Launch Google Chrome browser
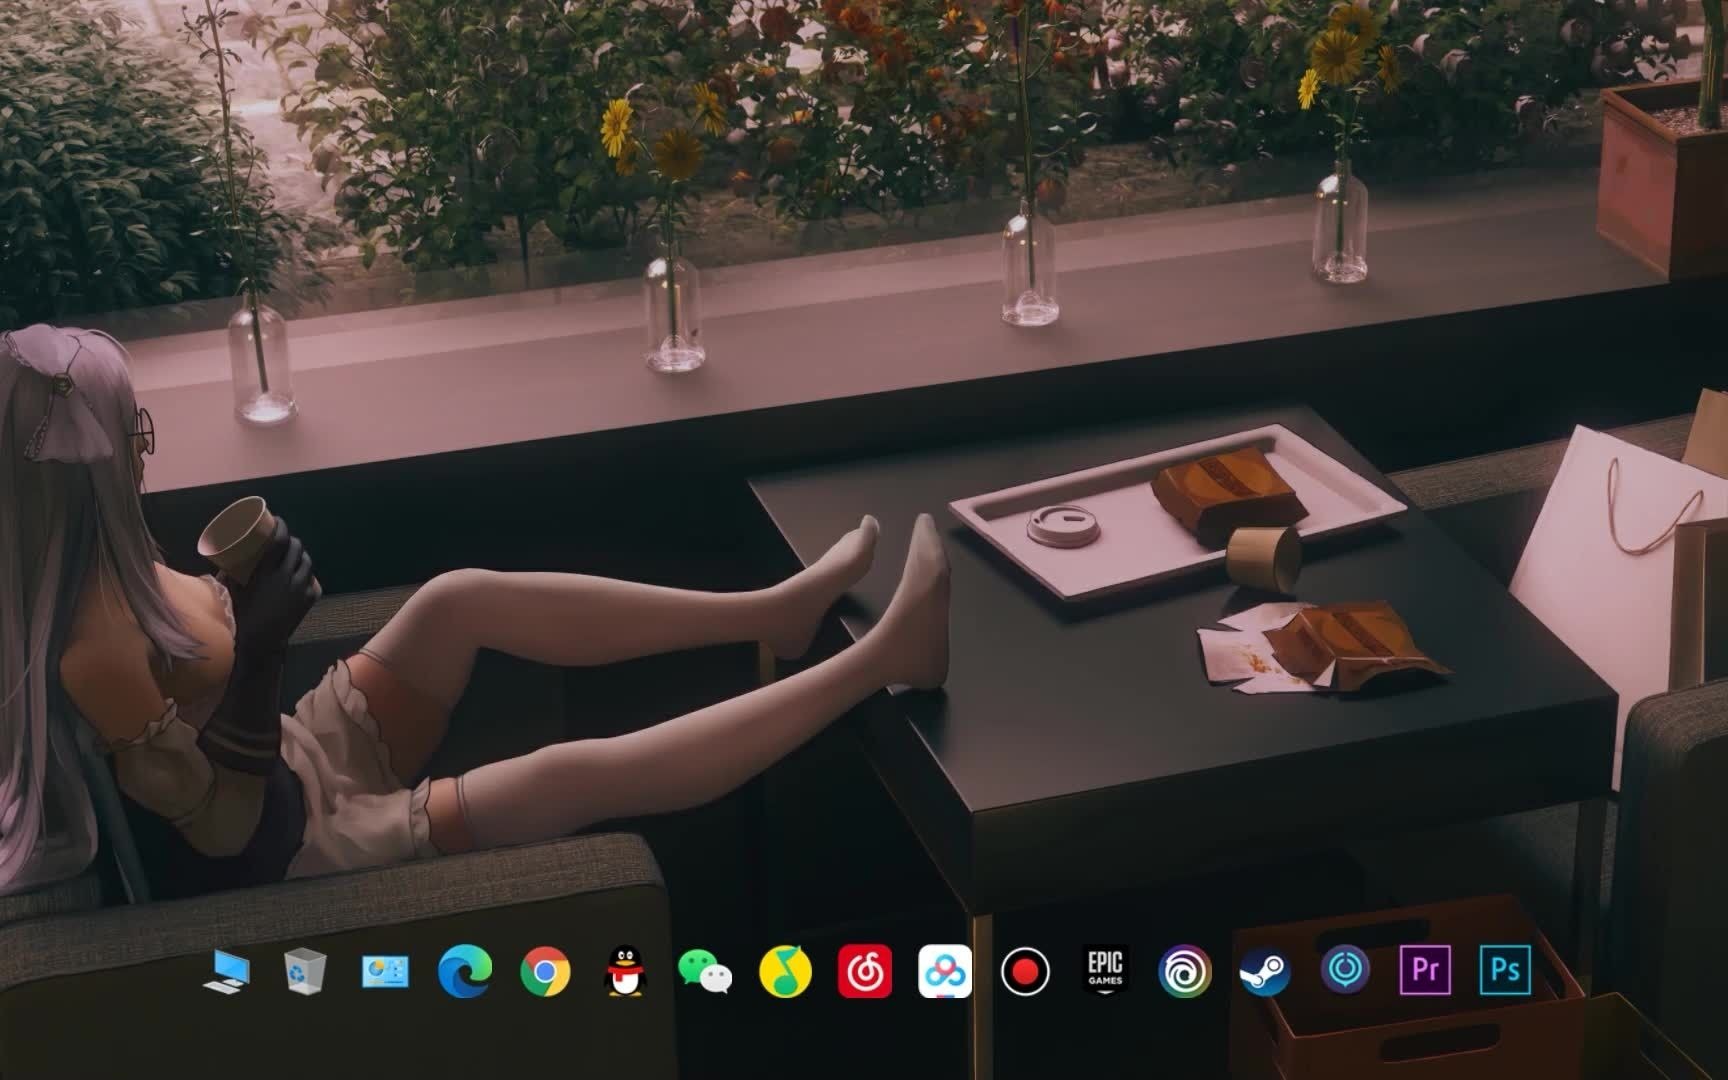Image resolution: width=1728 pixels, height=1080 pixels. 545,971
